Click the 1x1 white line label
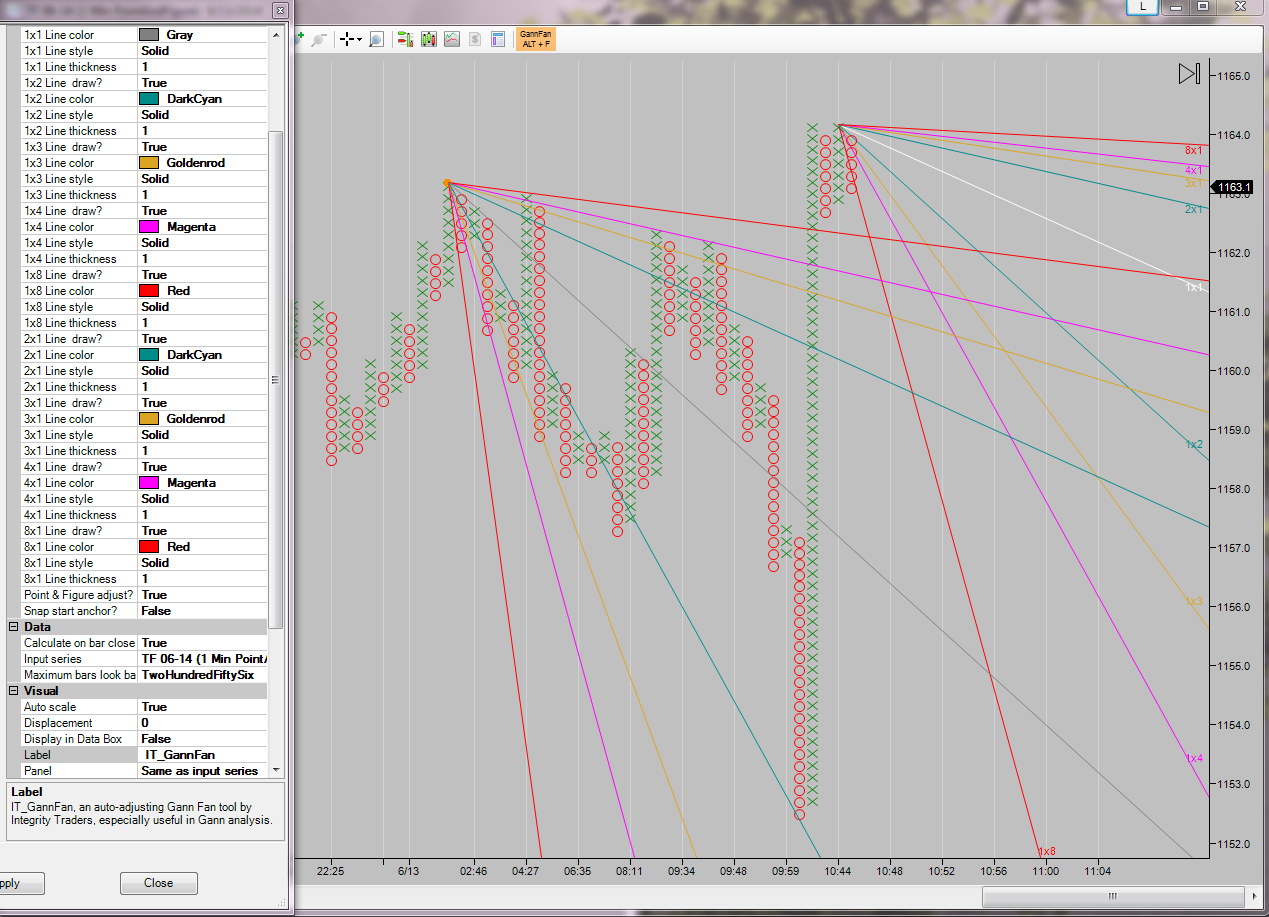 [1194, 287]
